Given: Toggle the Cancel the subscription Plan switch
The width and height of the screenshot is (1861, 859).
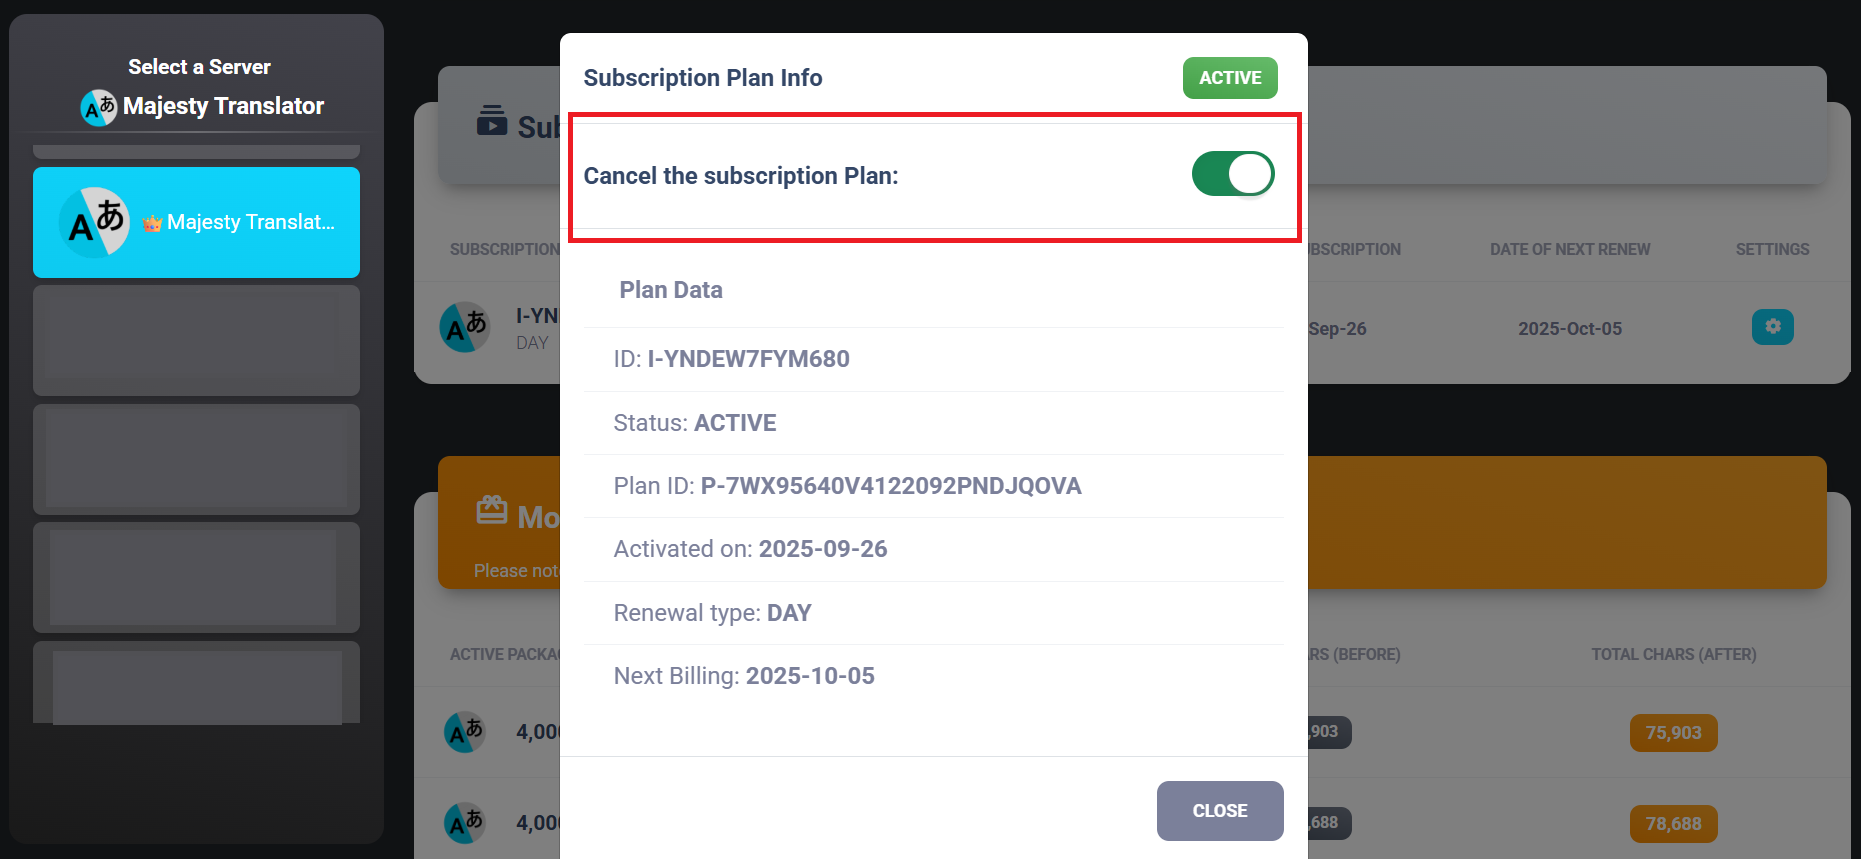Looking at the screenshot, I should pyautogui.click(x=1232, y=174).
